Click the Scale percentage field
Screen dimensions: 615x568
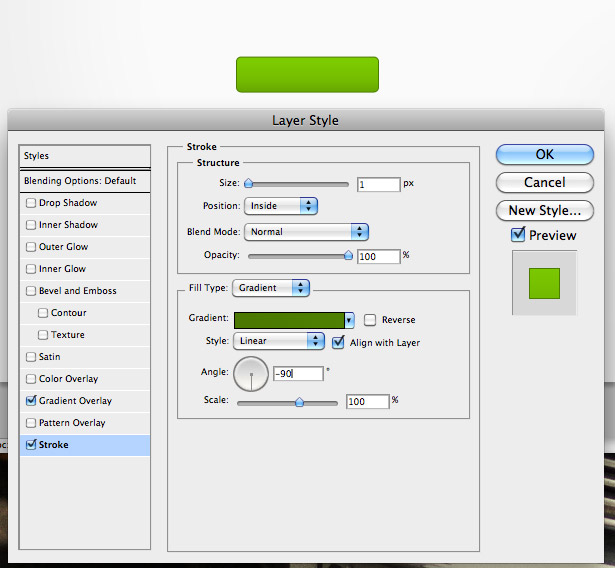coord(368,402)
